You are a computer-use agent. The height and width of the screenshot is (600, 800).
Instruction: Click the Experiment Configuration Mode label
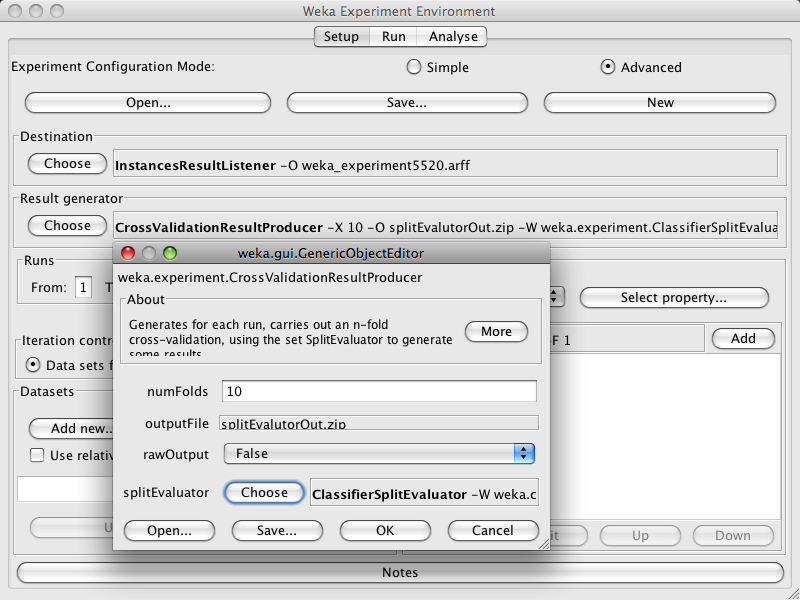(113, 67)
